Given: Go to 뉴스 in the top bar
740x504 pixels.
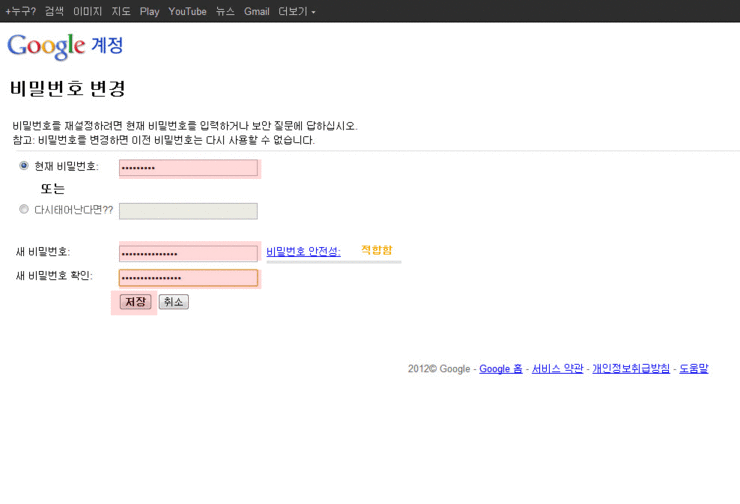Looking at the screenshot, I should point(225,11).
